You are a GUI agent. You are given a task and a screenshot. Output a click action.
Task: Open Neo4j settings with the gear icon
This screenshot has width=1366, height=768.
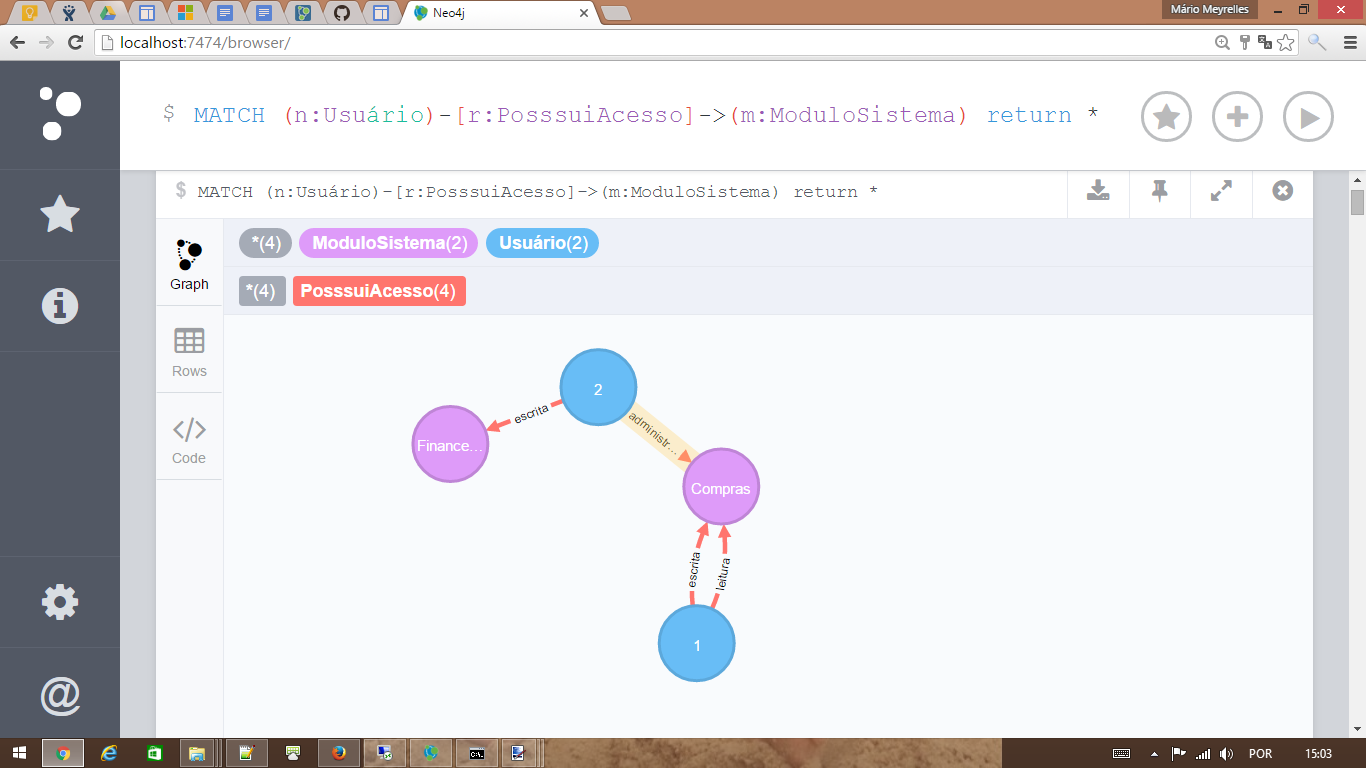59,601
